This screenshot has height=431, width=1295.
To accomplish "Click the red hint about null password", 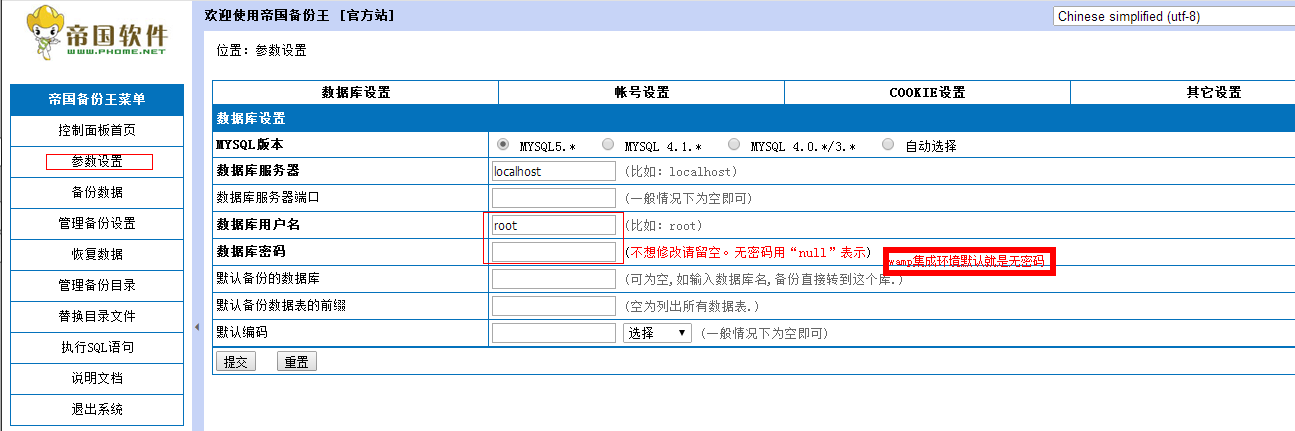I will pyautogui.click(x=747, y=252).
